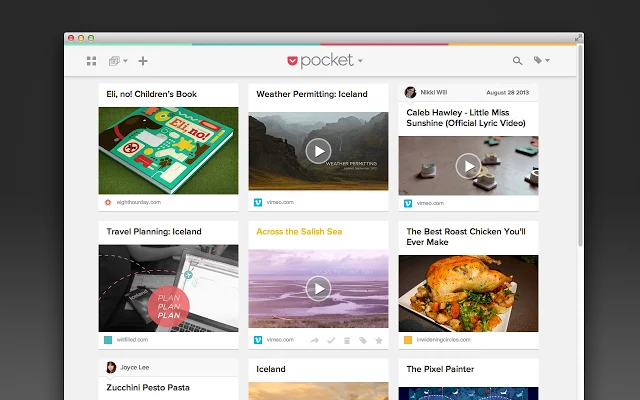The height and width of the screenshot is (400, 640).
Task: Open search with the magnifier icon
Action: tap(517, 61)
